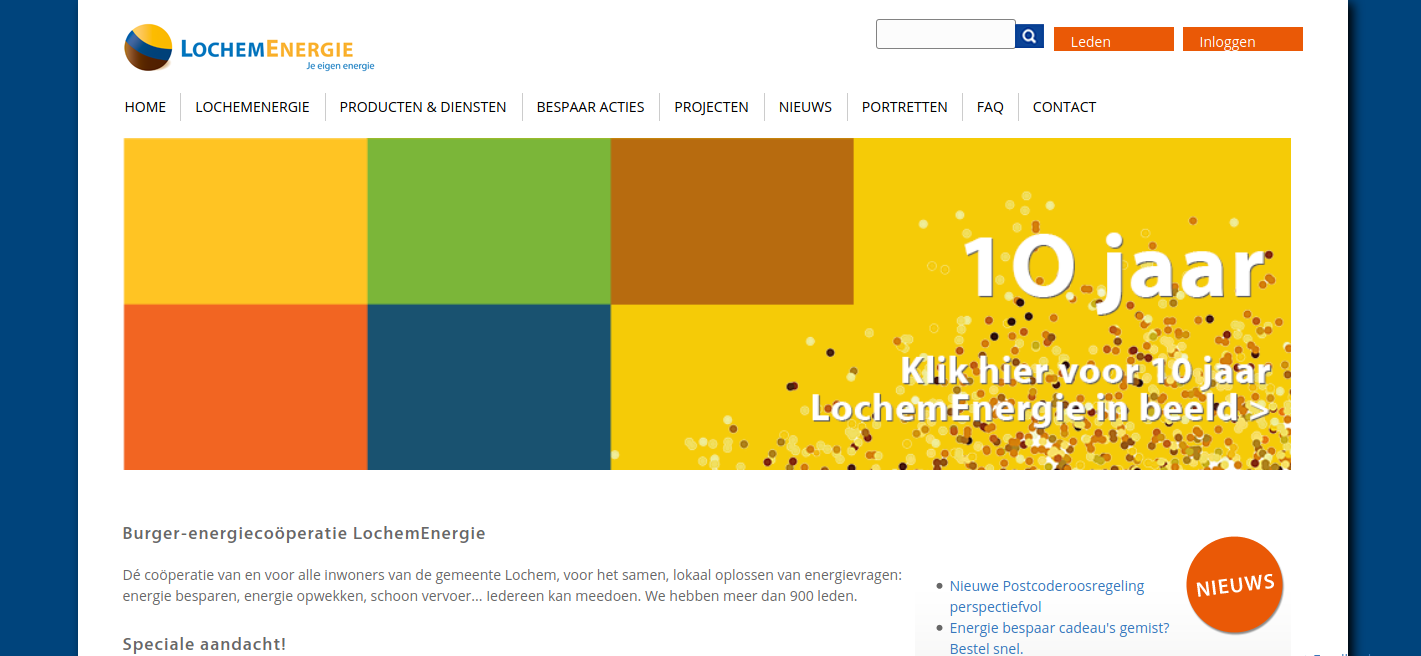The height and width of the screenshot is (656, 1421).
Task: Click heading 'Burger-energiecoöperatie LochemEnergie'
Action: (x=304, y=533)
